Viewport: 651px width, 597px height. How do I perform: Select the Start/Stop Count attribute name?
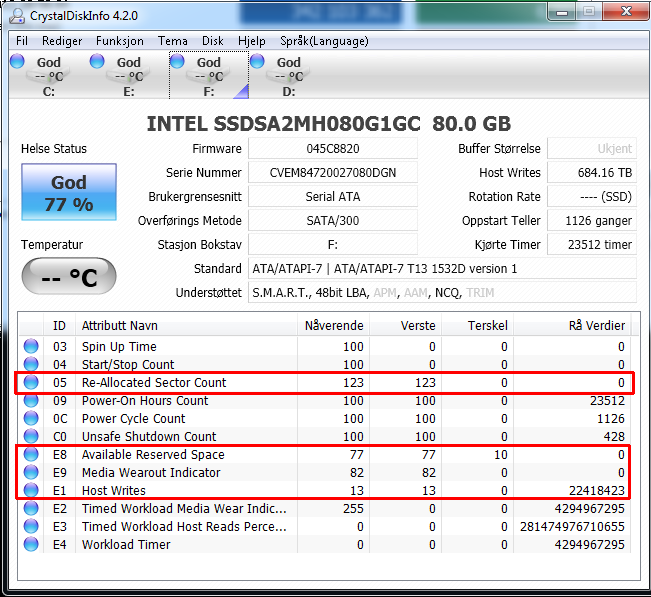128,364
